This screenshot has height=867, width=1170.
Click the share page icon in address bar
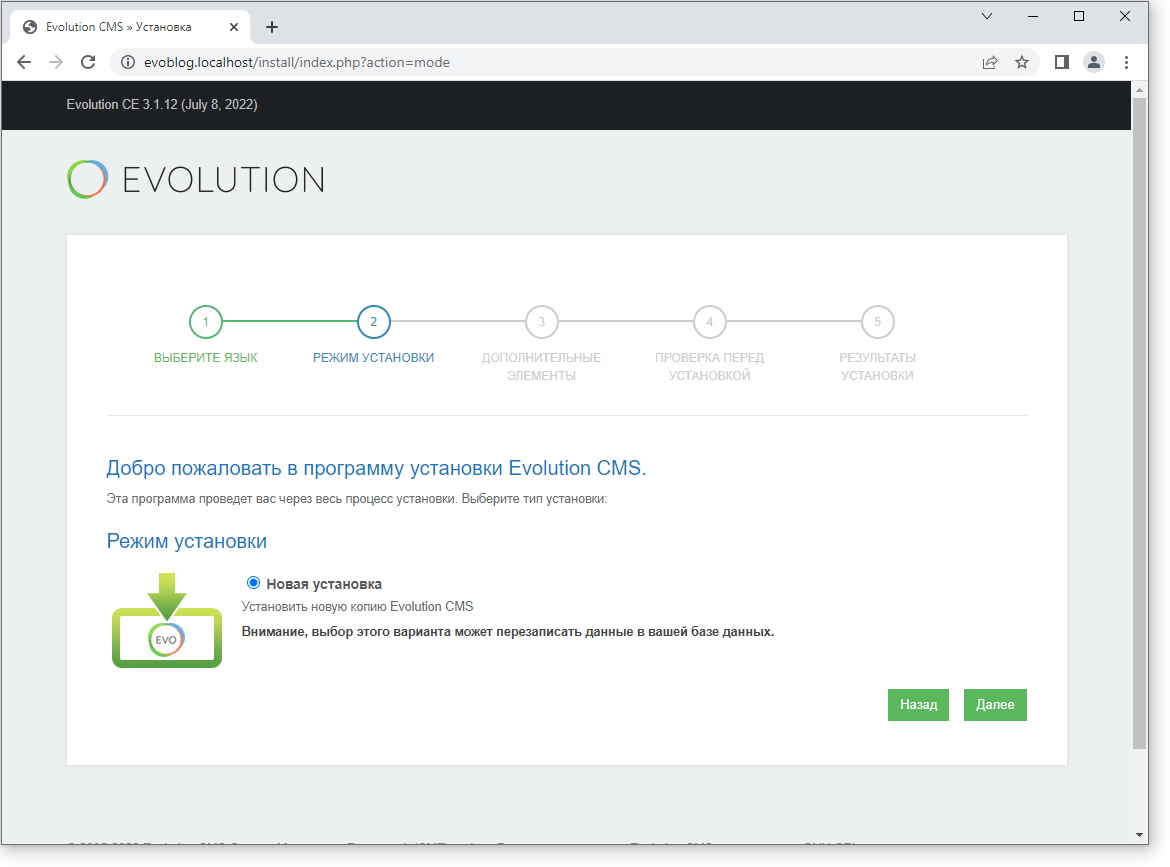[x=990, y=62]
